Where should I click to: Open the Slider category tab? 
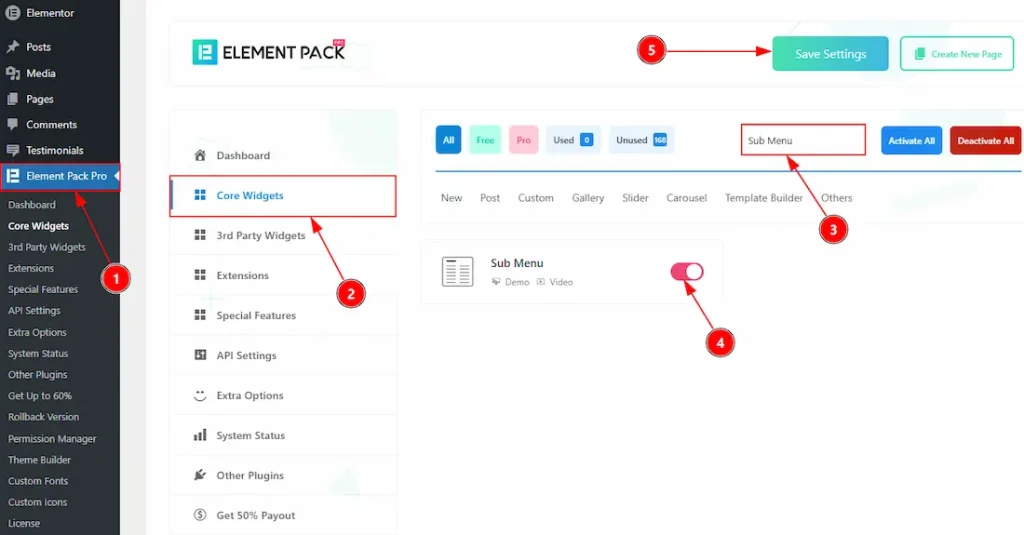tap(635, 198)
